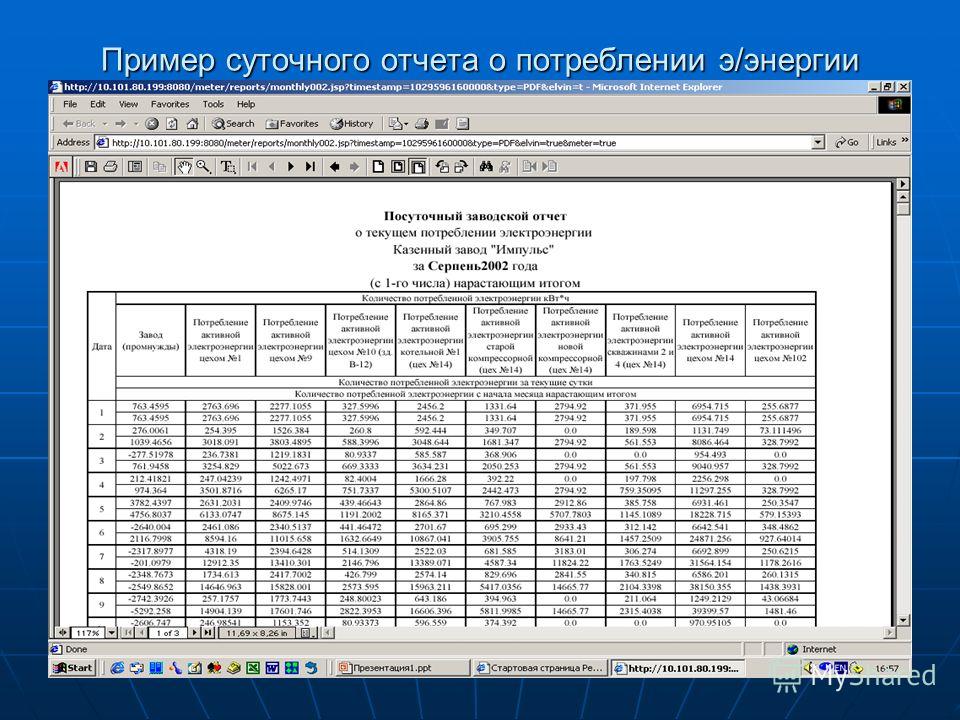
Task: Open the zoom percentage dropdown at 117%
Action: pyautogui.click(x=112, y=632)
